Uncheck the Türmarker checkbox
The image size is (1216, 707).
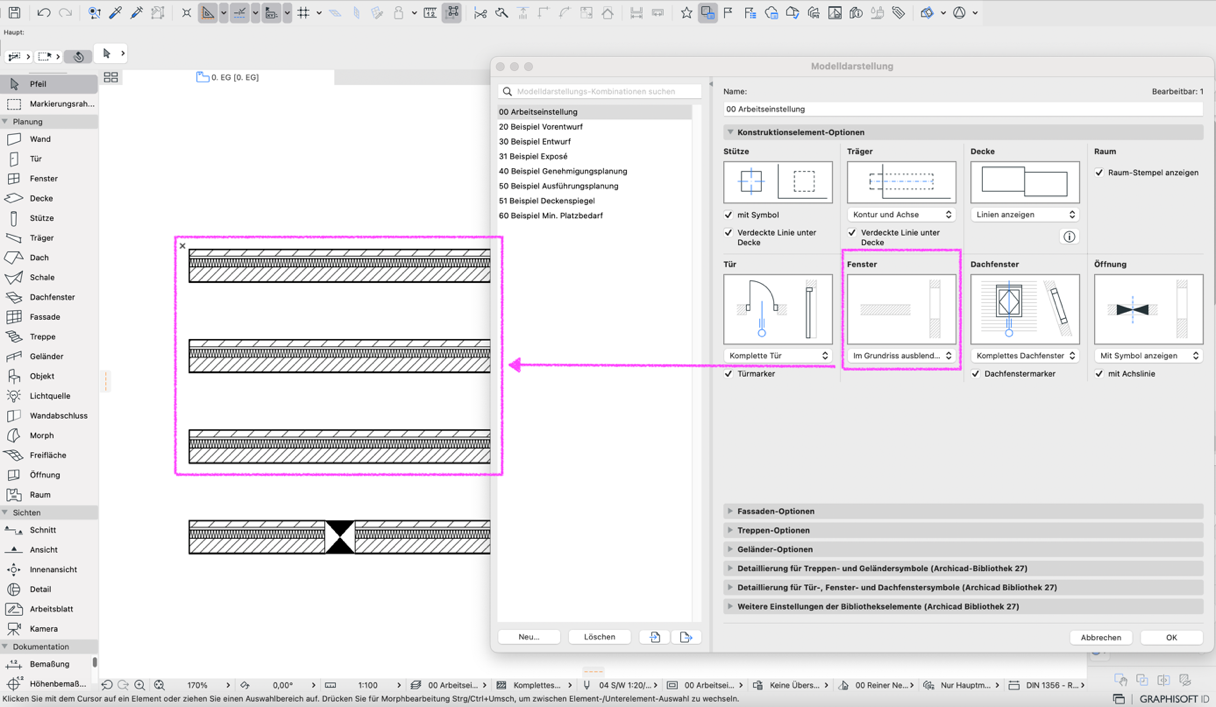click(728, 374)
